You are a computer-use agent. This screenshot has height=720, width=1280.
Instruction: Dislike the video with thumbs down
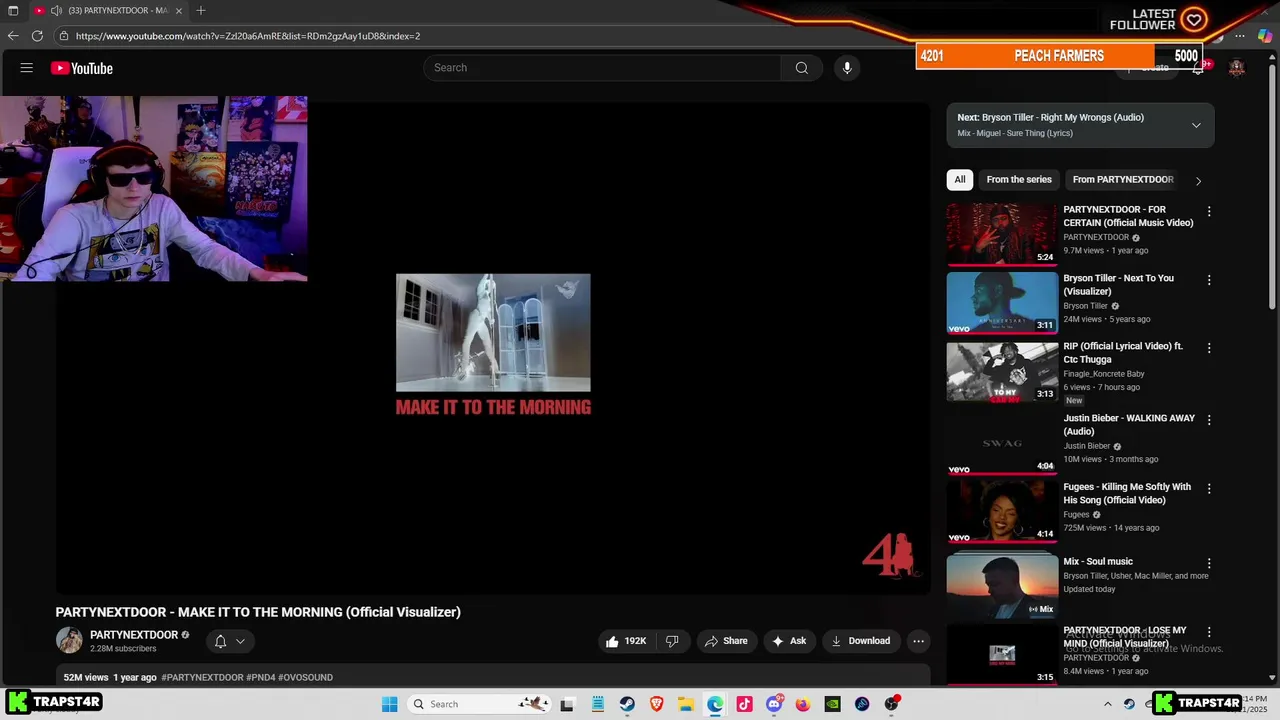(672, 641)
